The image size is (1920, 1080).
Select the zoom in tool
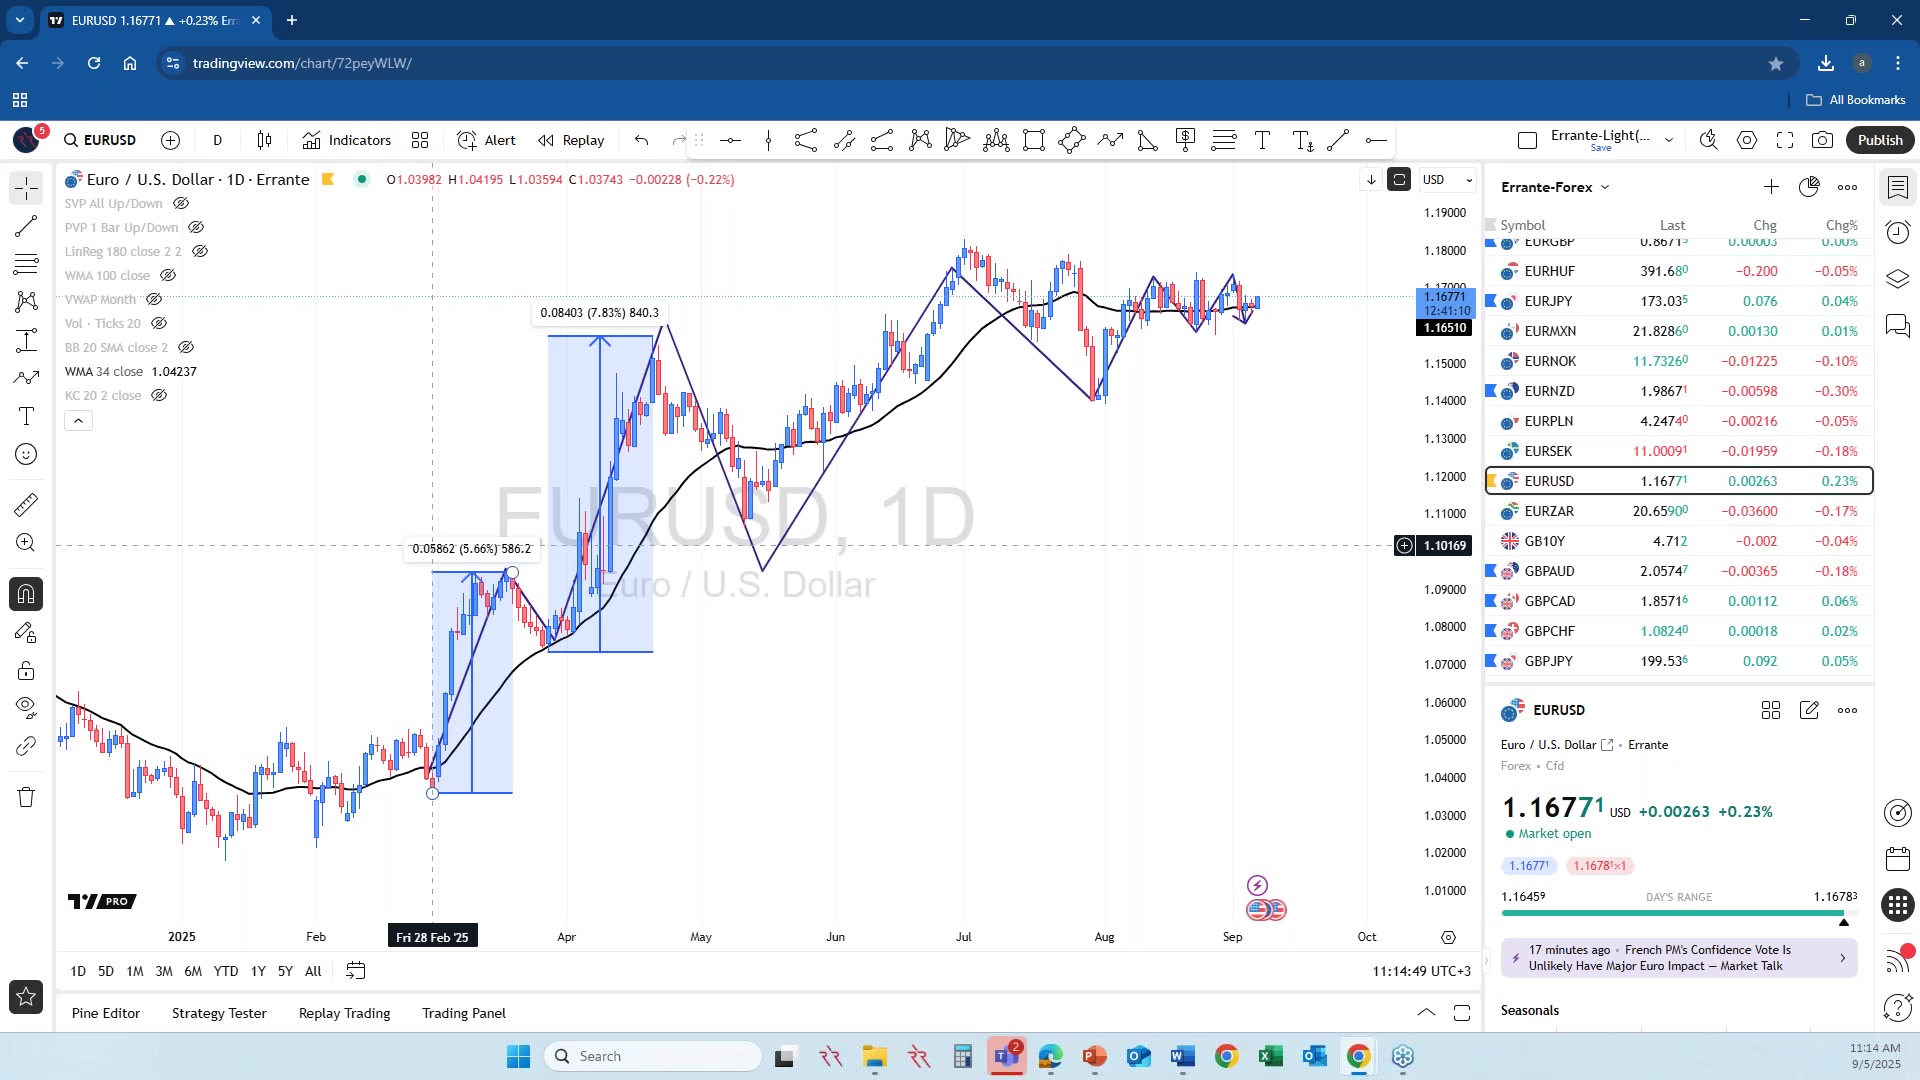[x=26, y=543]
